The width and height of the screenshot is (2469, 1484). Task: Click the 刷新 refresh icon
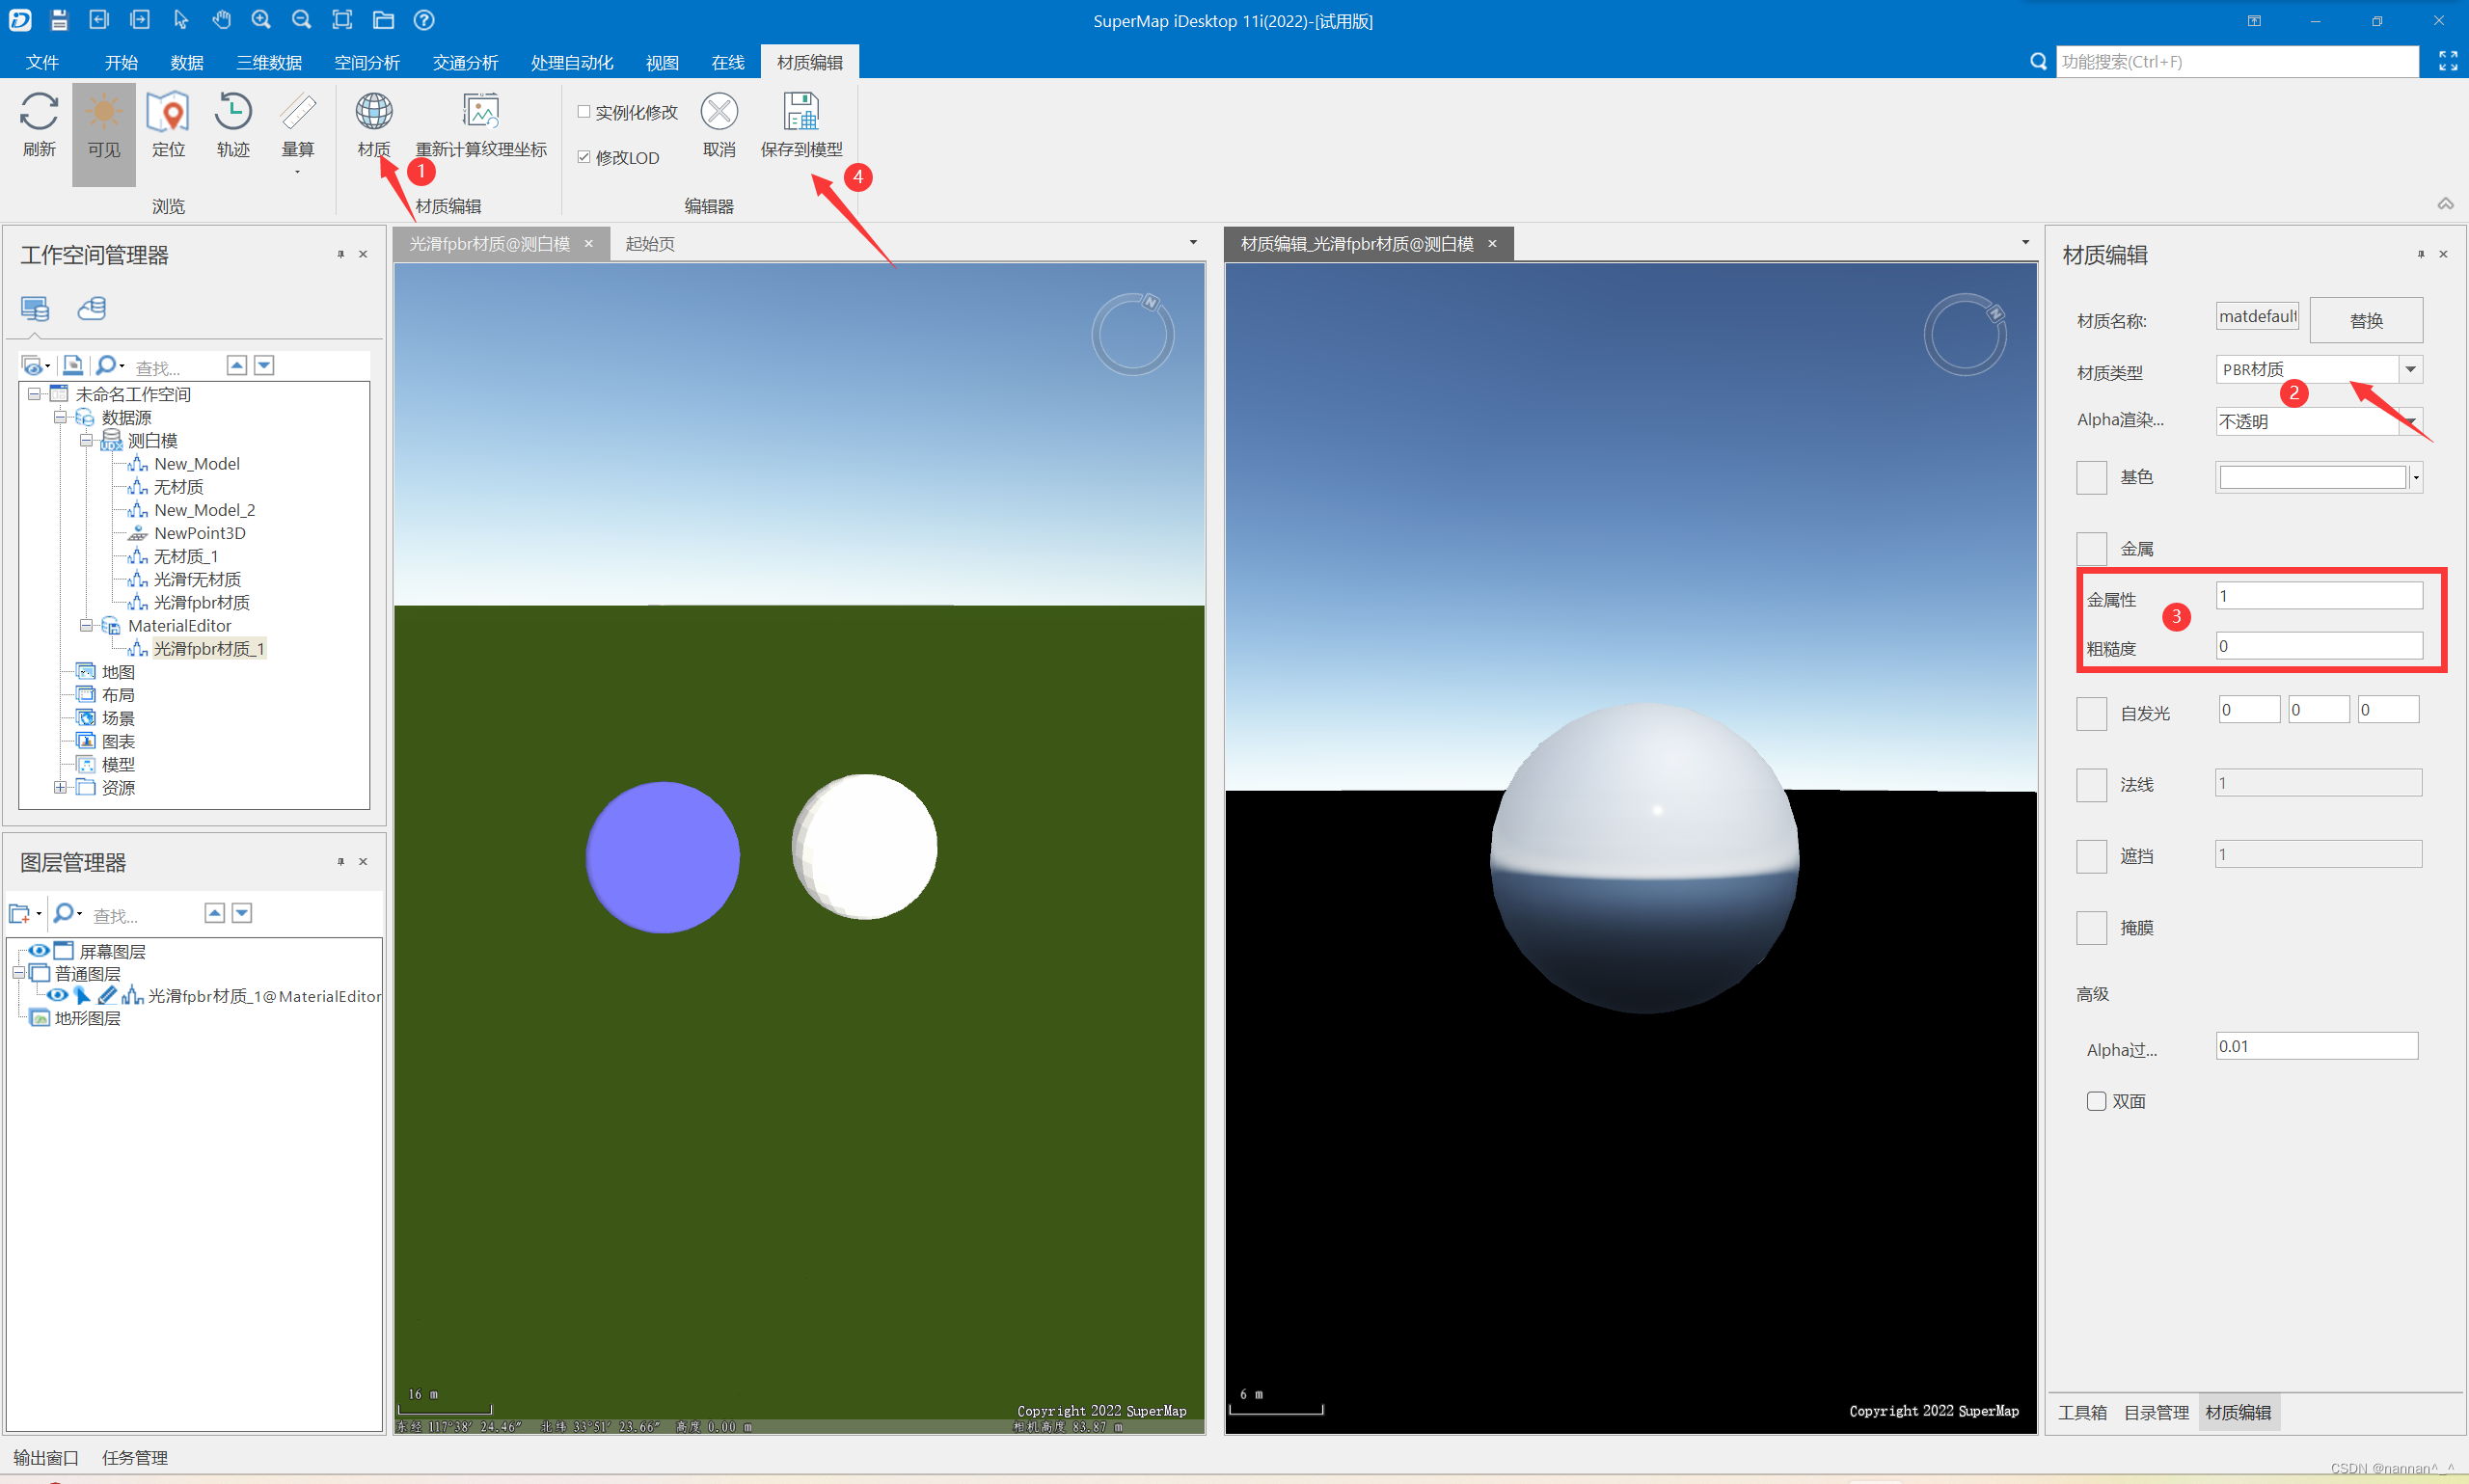pos(39,112)
